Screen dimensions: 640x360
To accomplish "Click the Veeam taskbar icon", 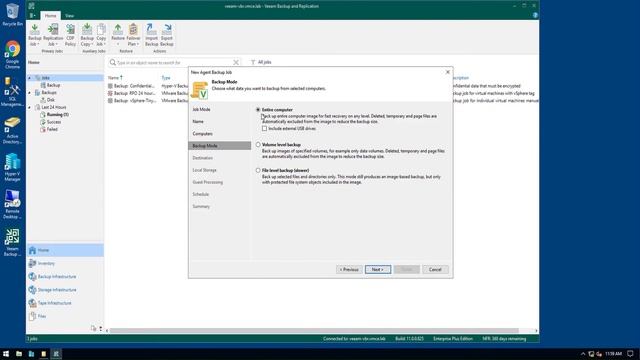I will tap(56, 354).
